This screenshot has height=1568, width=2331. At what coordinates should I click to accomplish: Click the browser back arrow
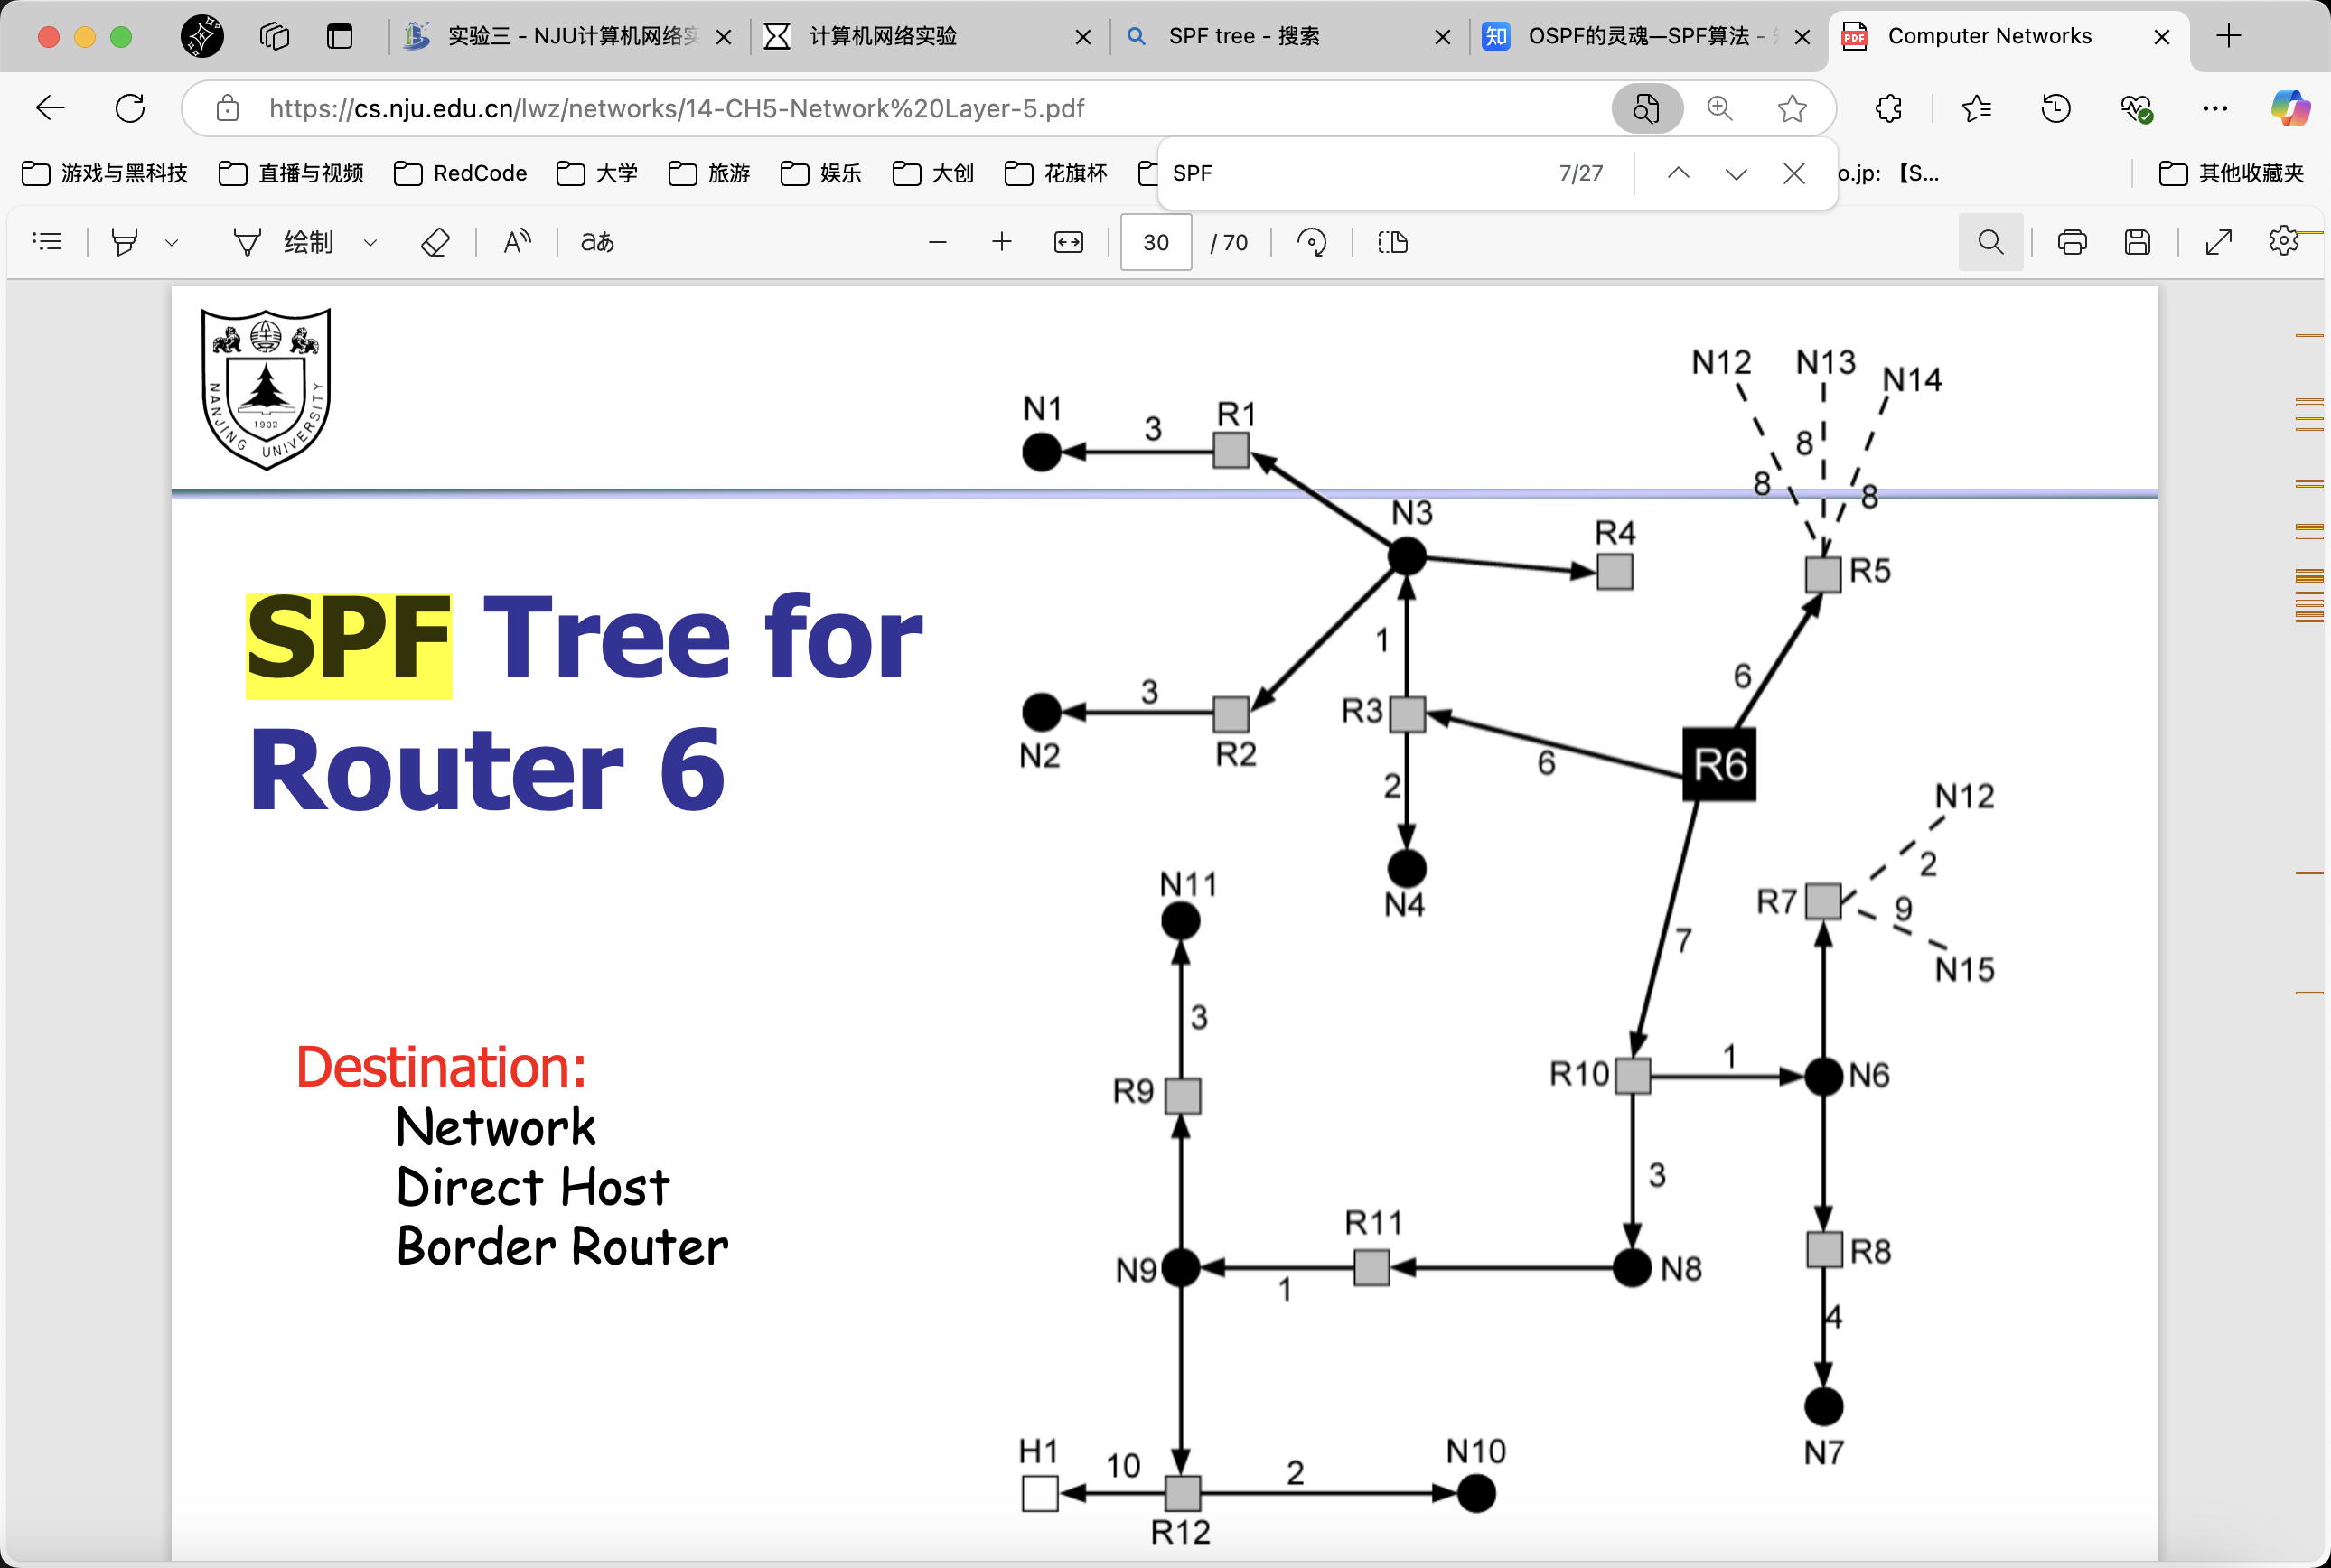pyautogui.click(x=50, y=108)
